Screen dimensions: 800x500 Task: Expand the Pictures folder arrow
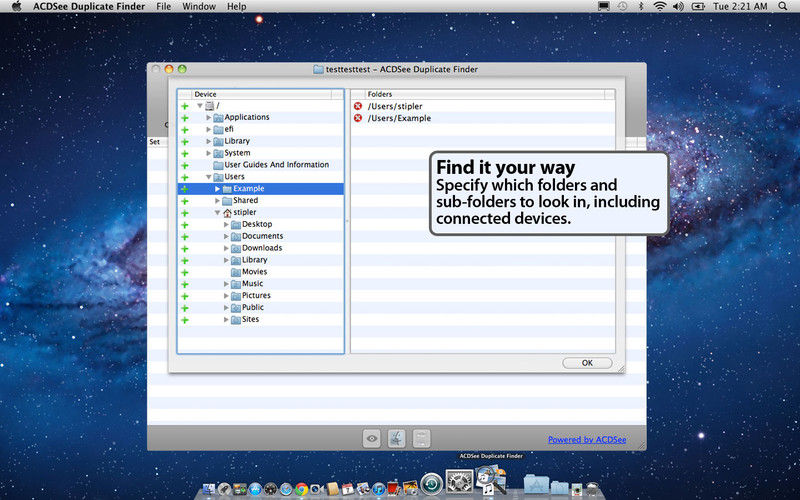[226, 295]
